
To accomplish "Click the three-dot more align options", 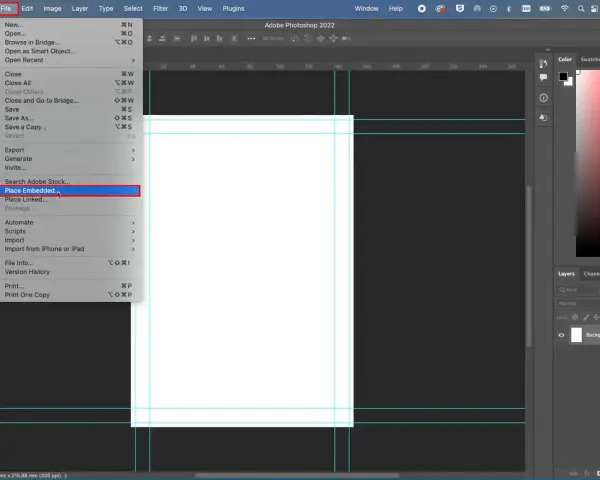I will 251,38.
